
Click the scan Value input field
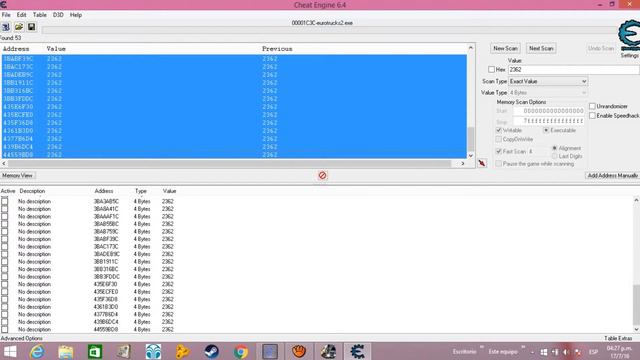click(573, 70)
